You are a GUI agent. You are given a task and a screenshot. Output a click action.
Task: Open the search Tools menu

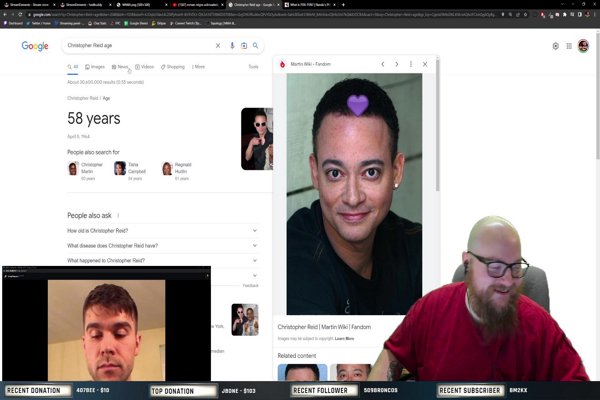tap(253, 67)
